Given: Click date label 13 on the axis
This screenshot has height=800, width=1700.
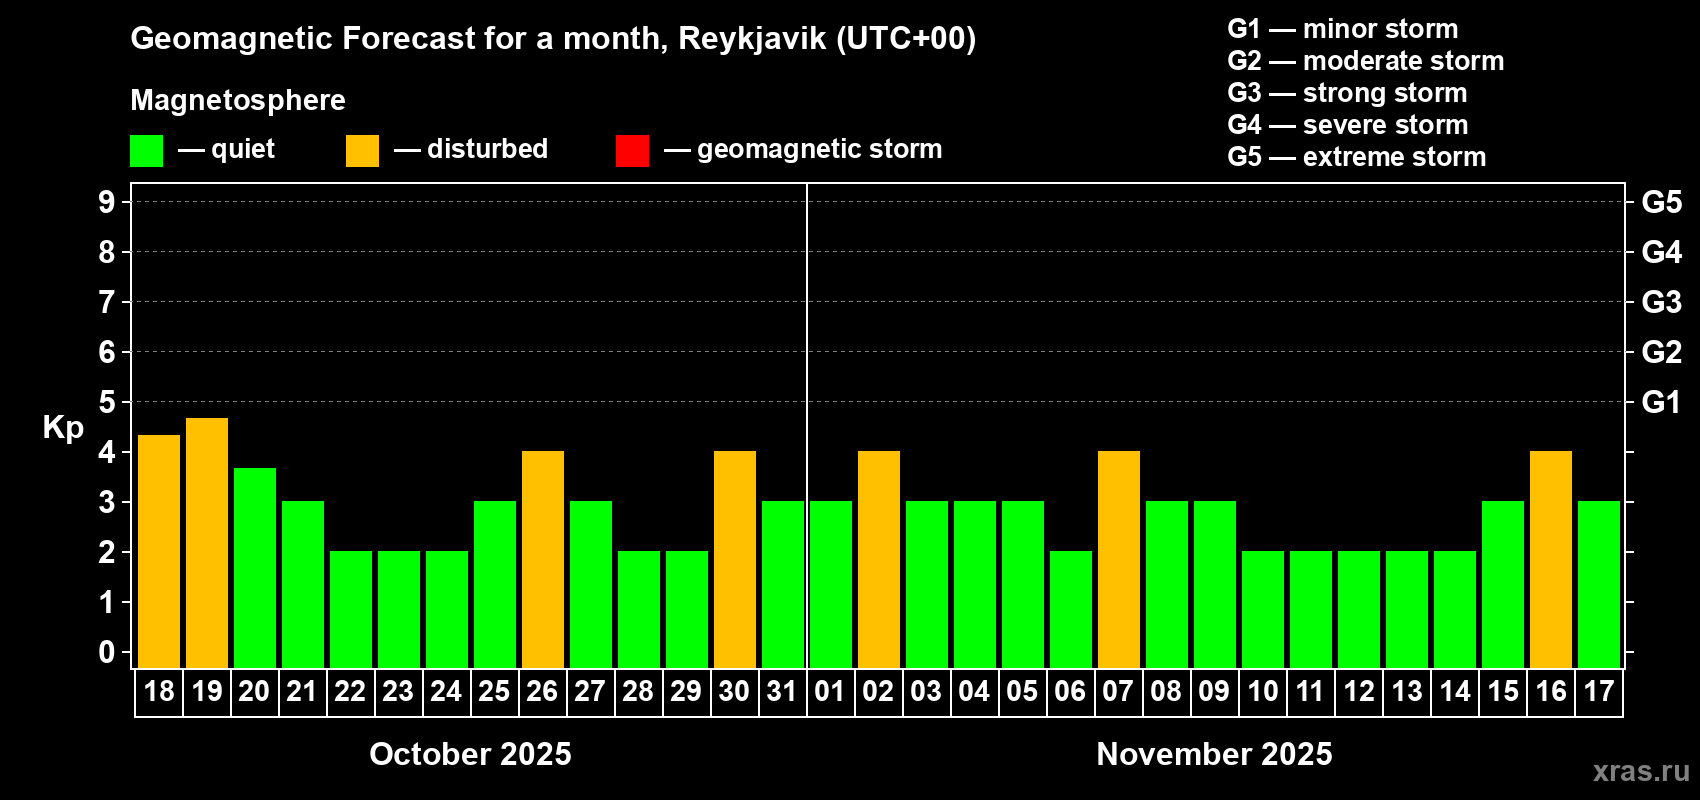Looking at the screenshot, I should (x=1407, y=691).
